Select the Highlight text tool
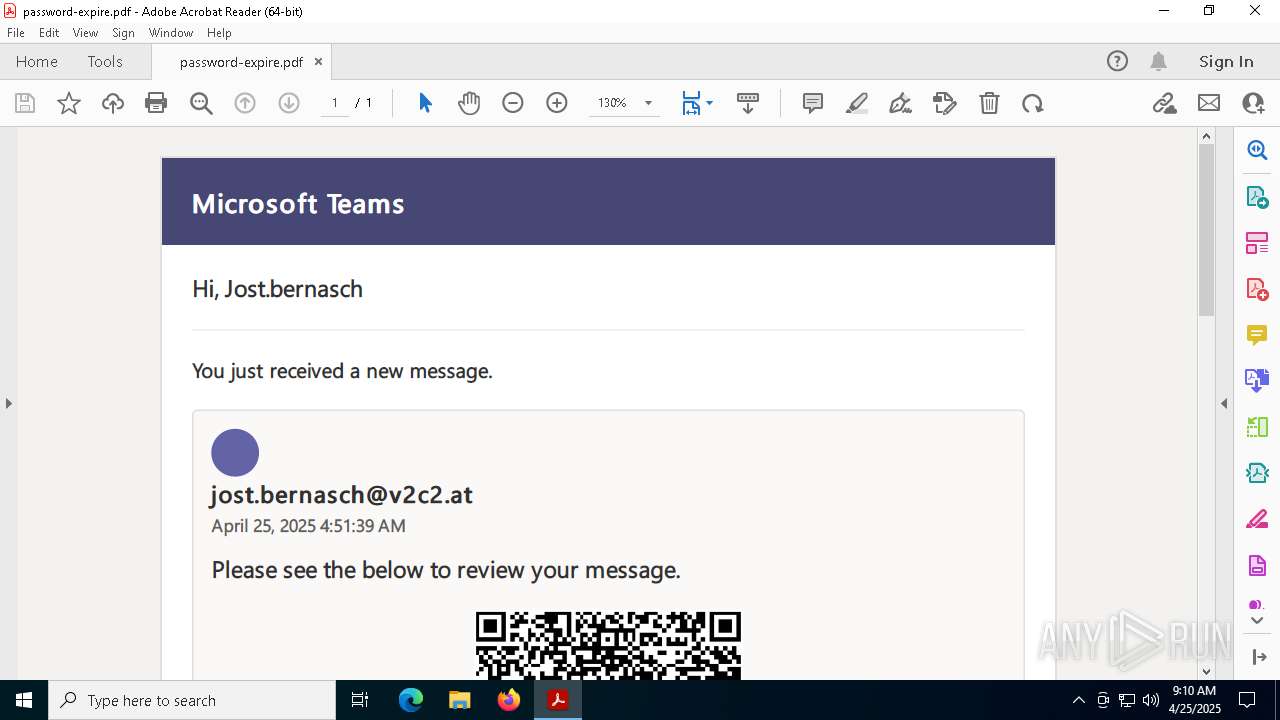This screenshot has height=720, width=1280. pyautogui.click(x=857, y=103)
